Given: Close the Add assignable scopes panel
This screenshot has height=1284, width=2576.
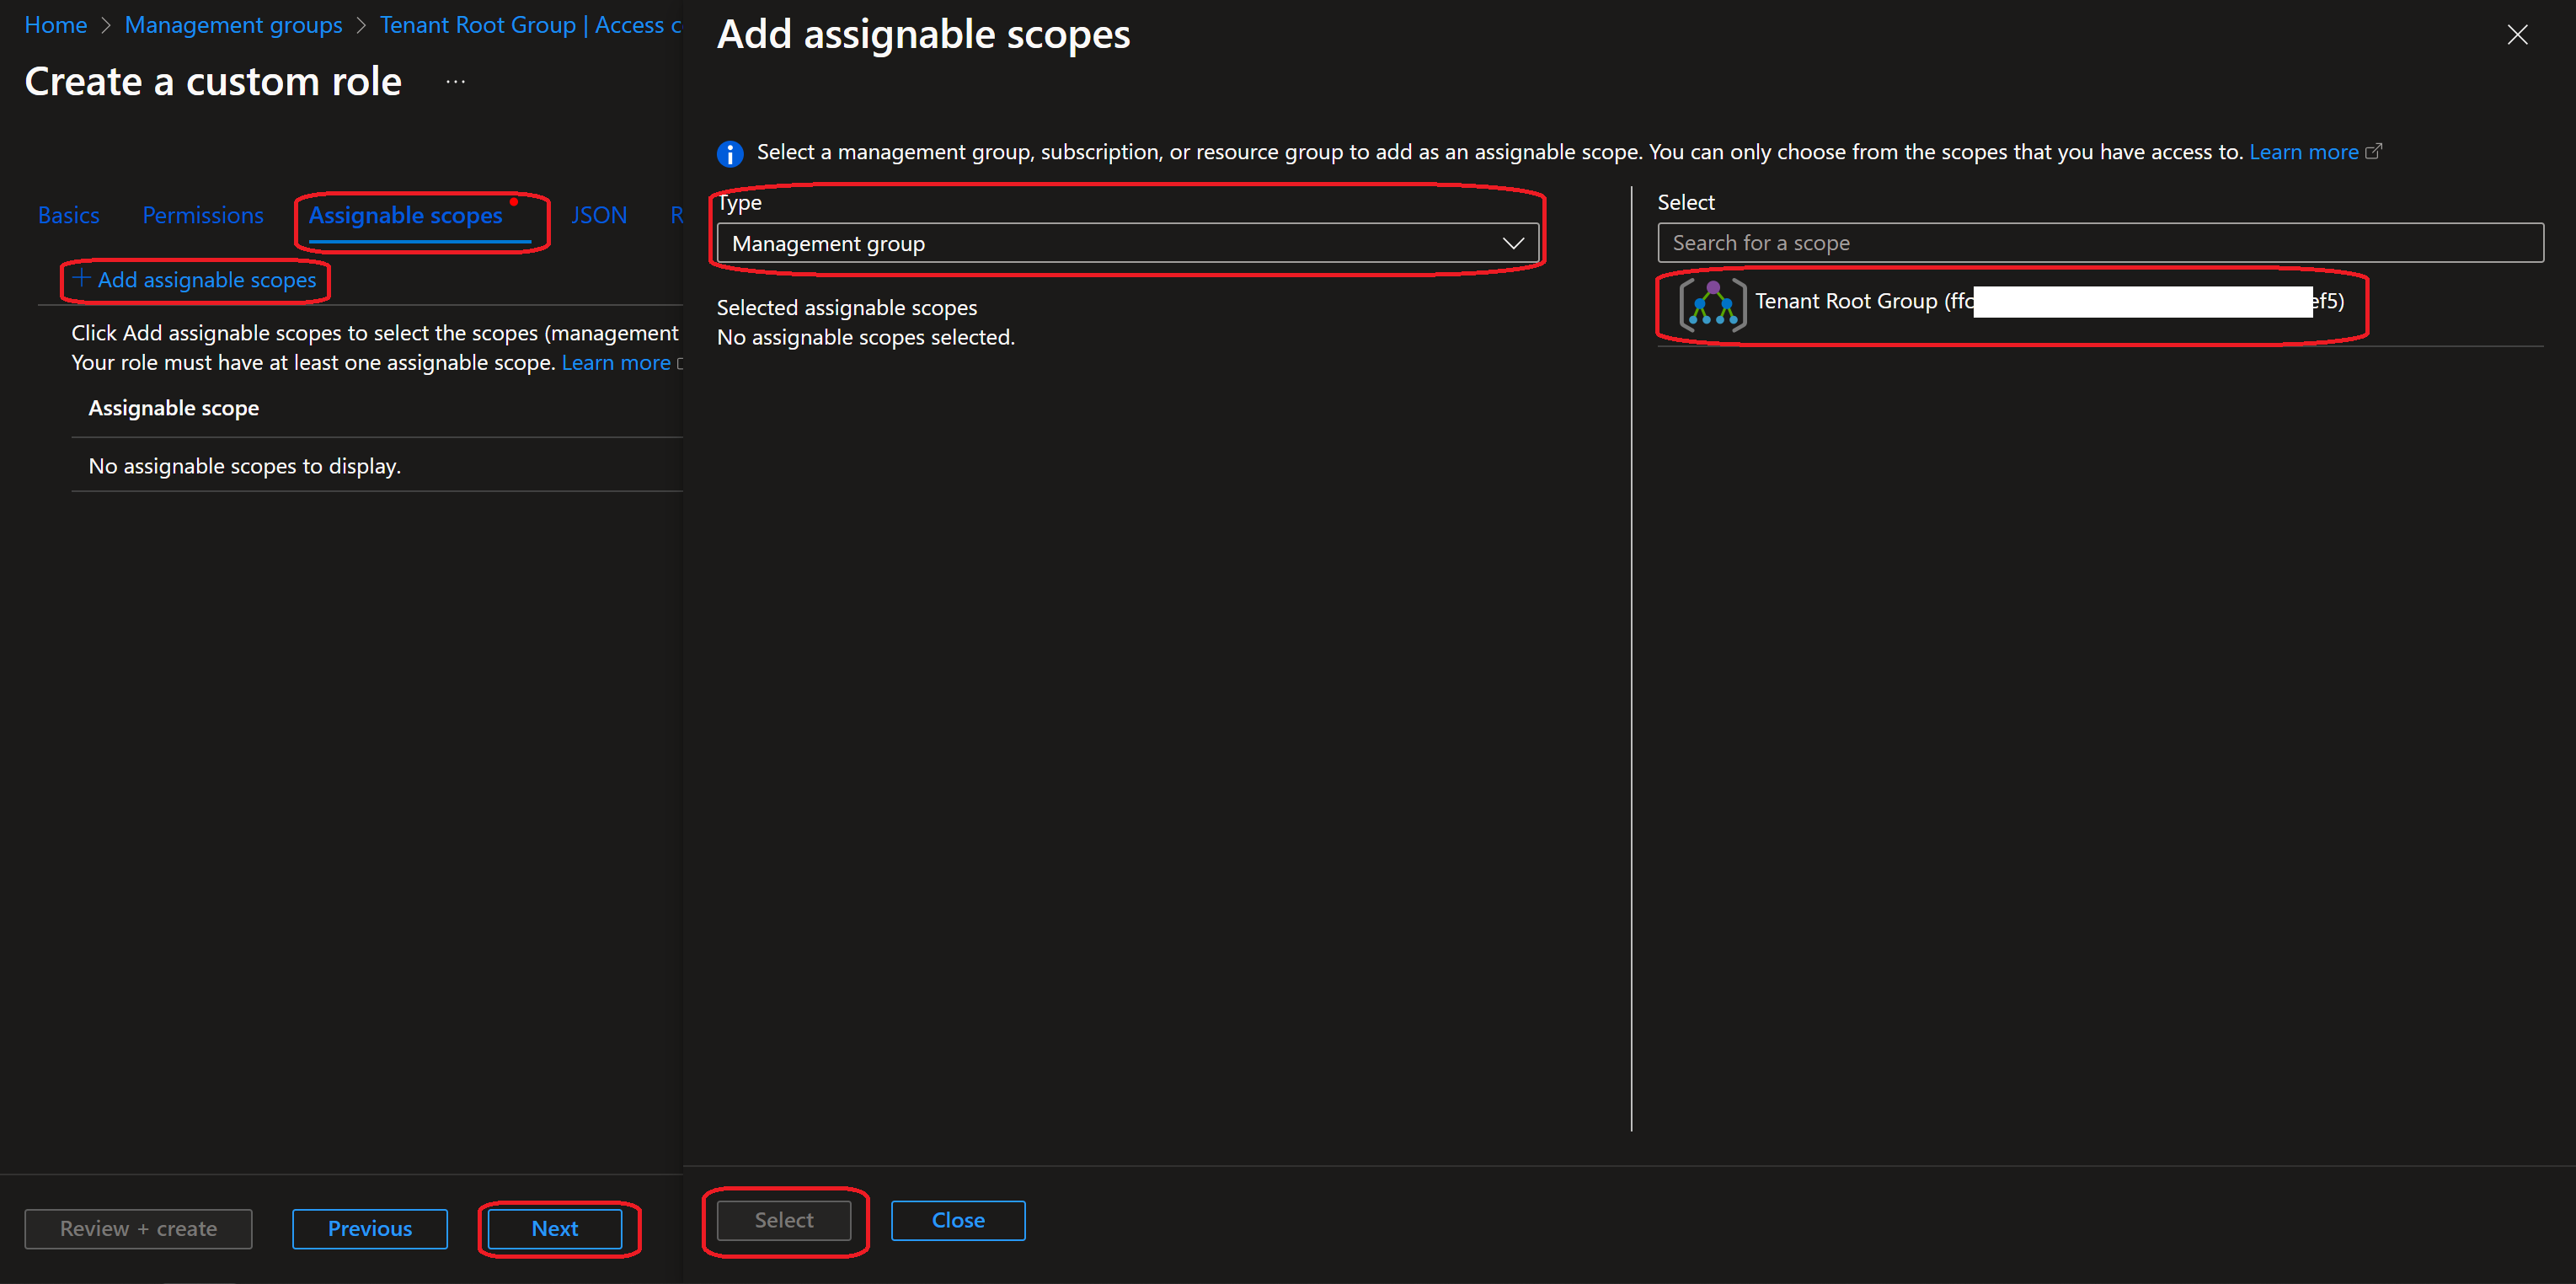Looking at the screenshot, I should coord(2518,34).
